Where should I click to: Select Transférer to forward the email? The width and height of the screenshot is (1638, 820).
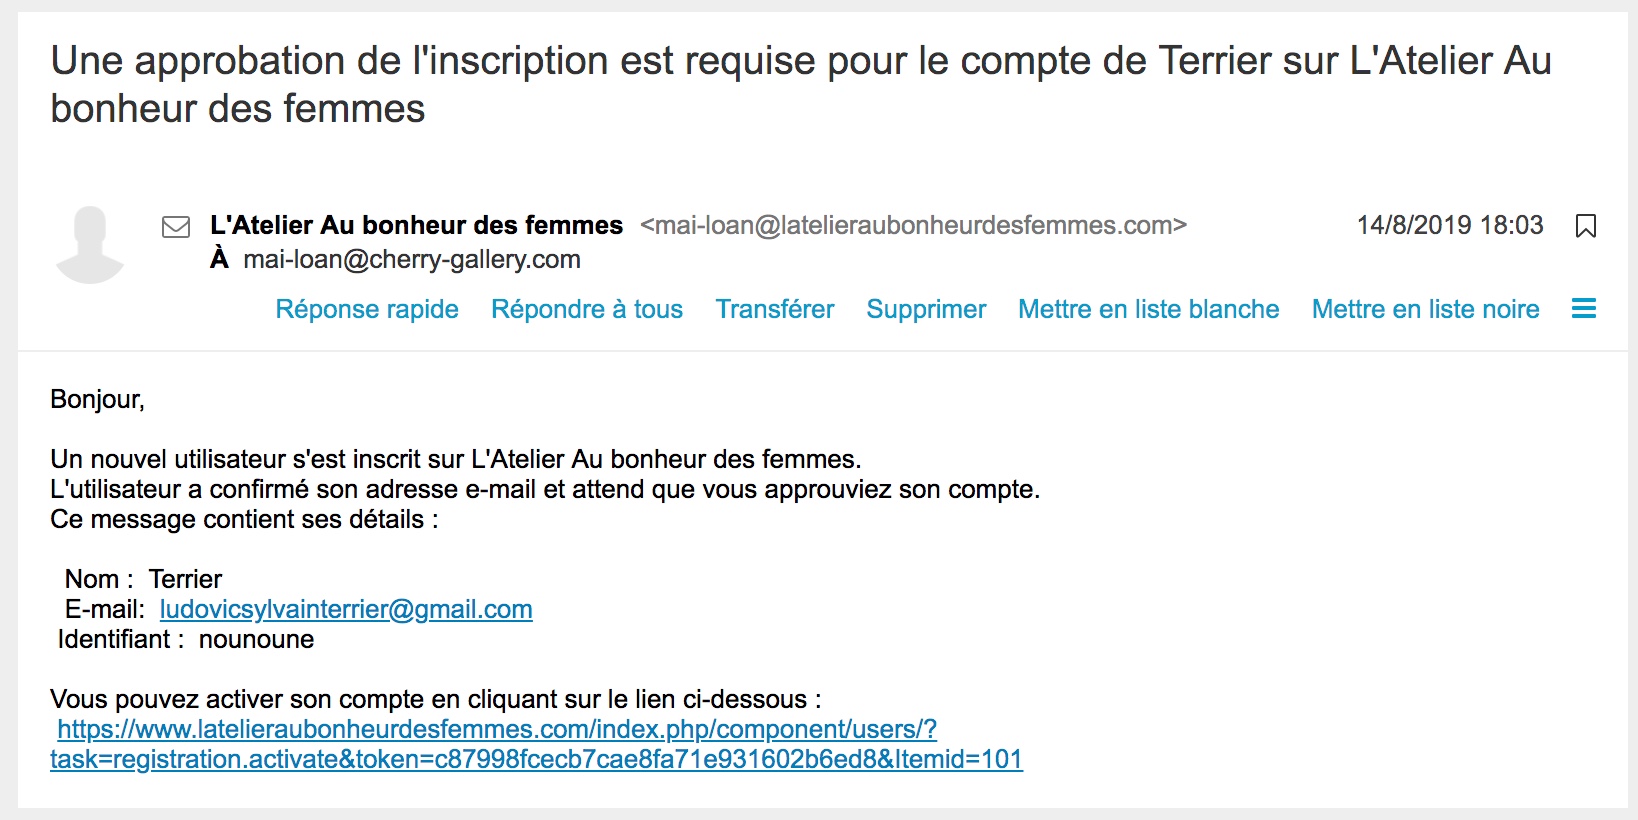point(775,310)
